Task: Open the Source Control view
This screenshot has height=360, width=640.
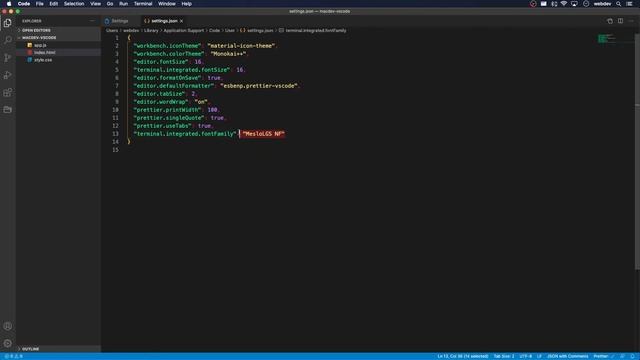Action: coord(7,58)
